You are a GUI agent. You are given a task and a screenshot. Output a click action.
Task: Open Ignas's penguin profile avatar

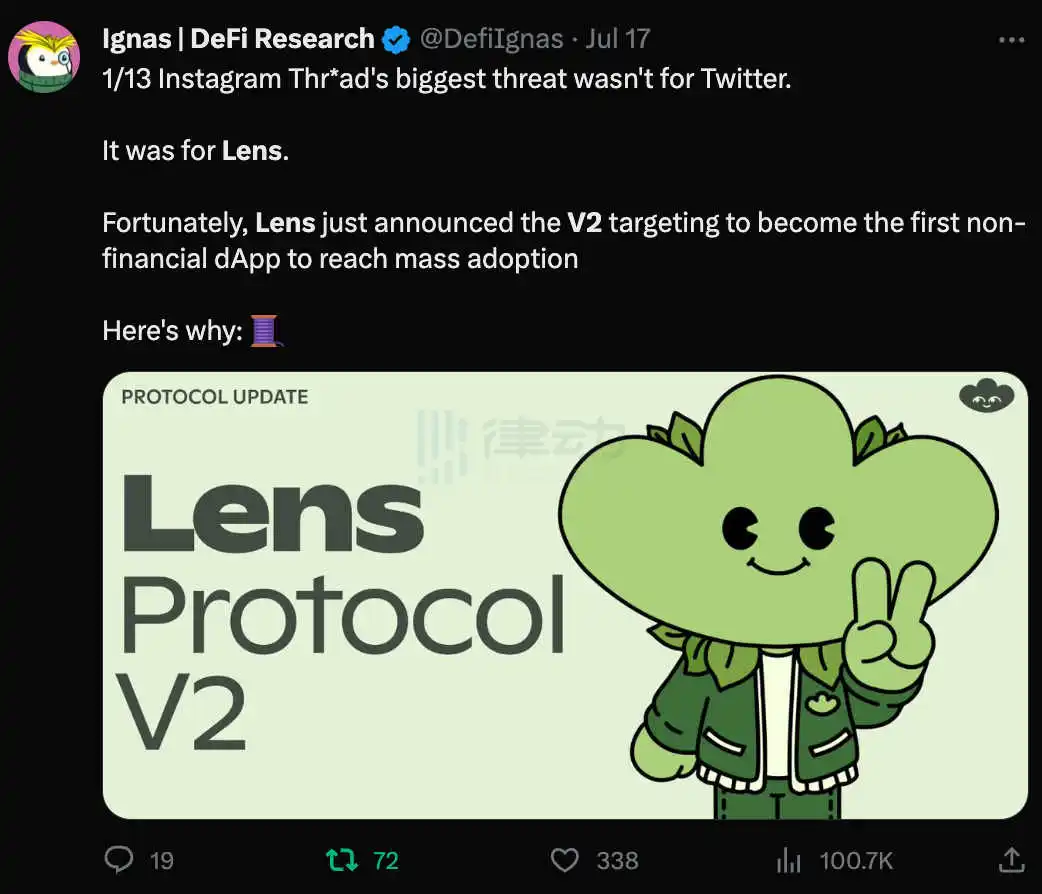45,57
